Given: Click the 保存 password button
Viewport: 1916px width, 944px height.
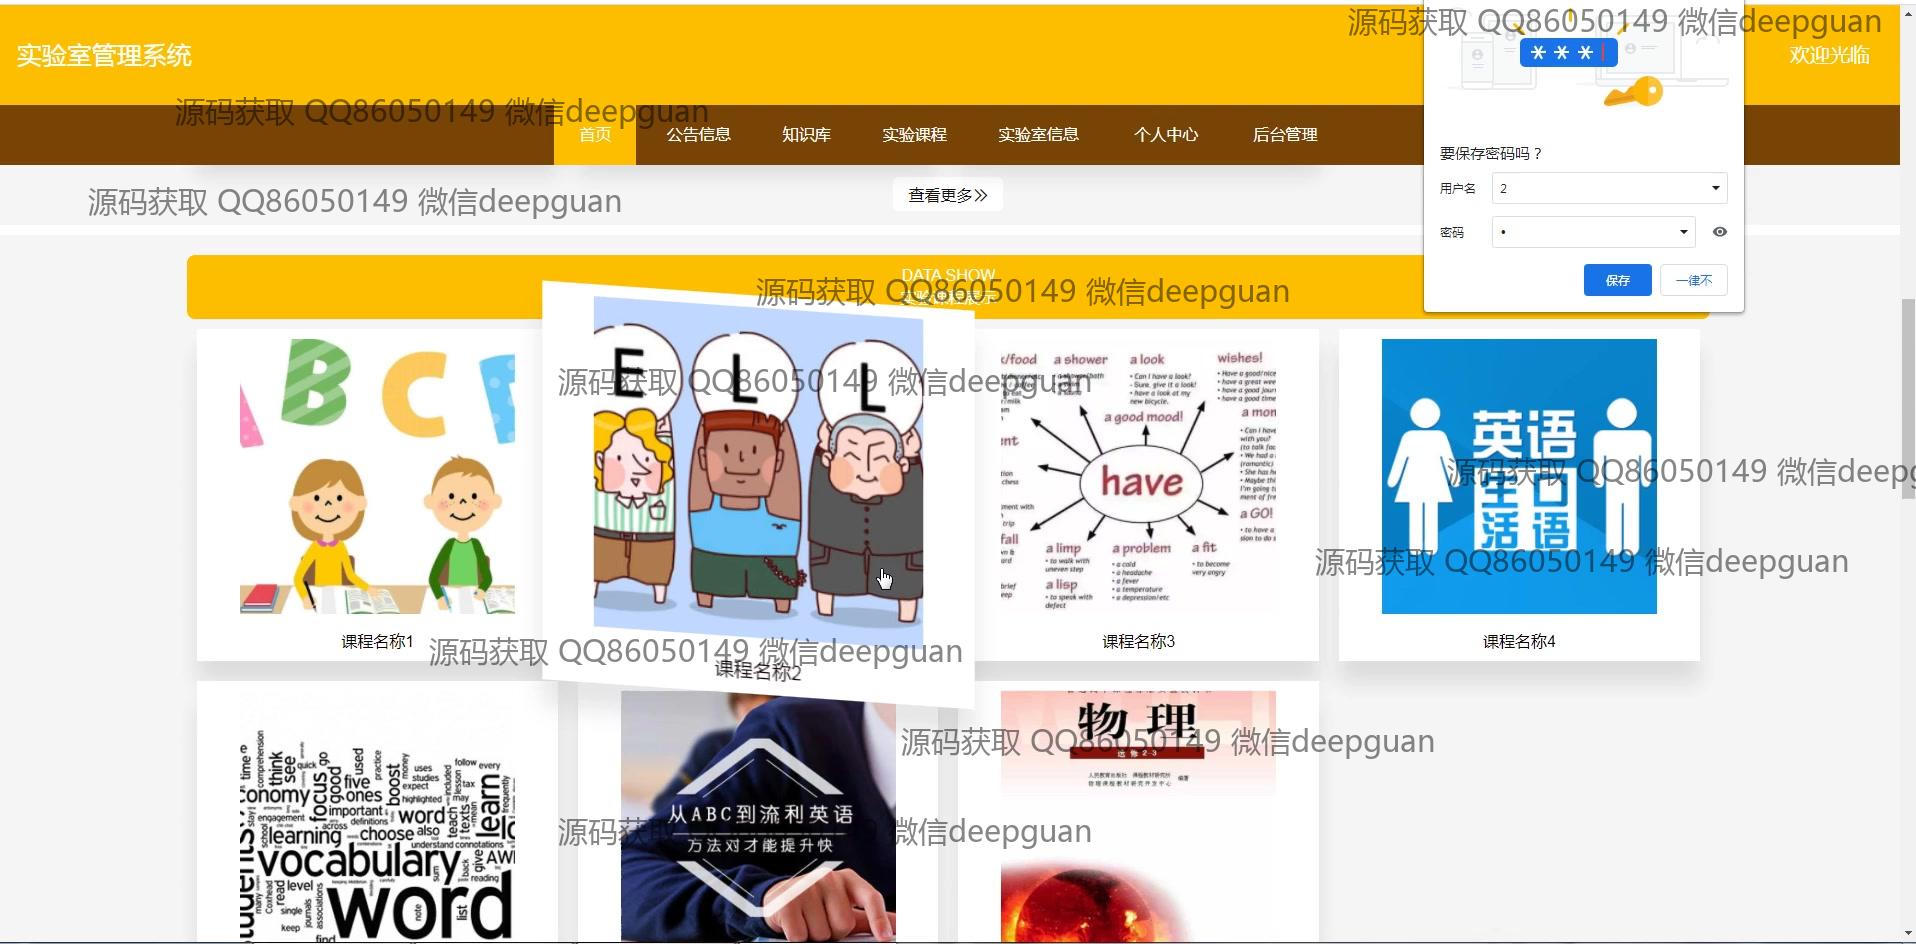Looking at the screenshot, I should pyautogui.click(x=1617, y=280).
